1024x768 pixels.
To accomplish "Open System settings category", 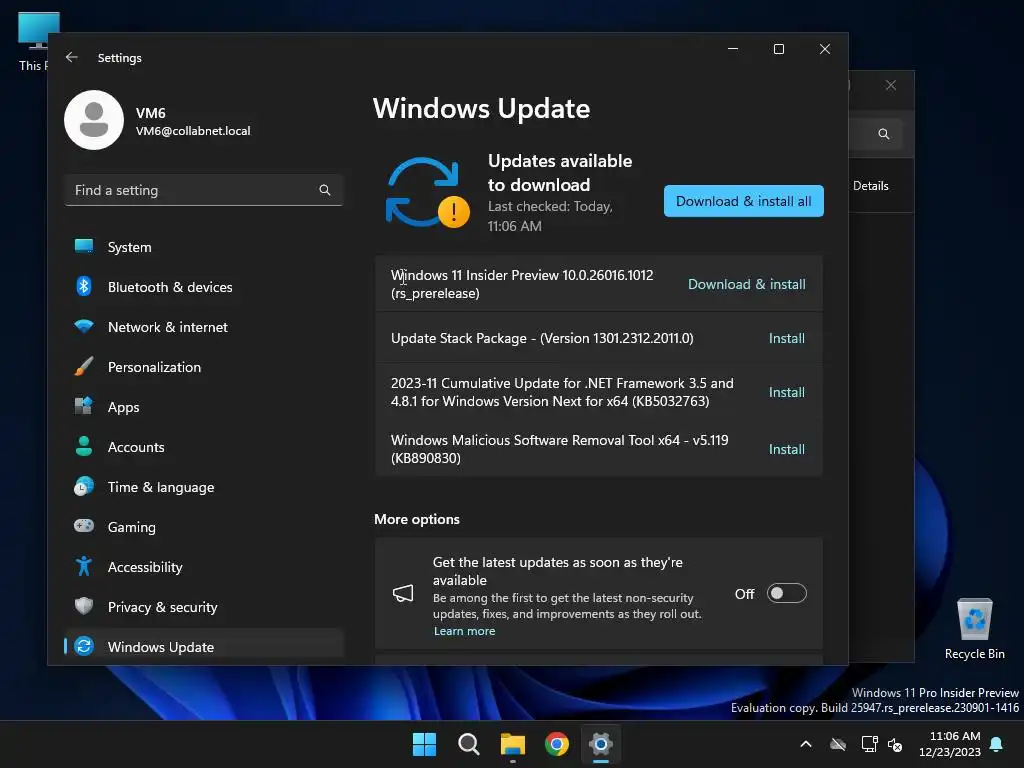I will [x=204, y=247].
